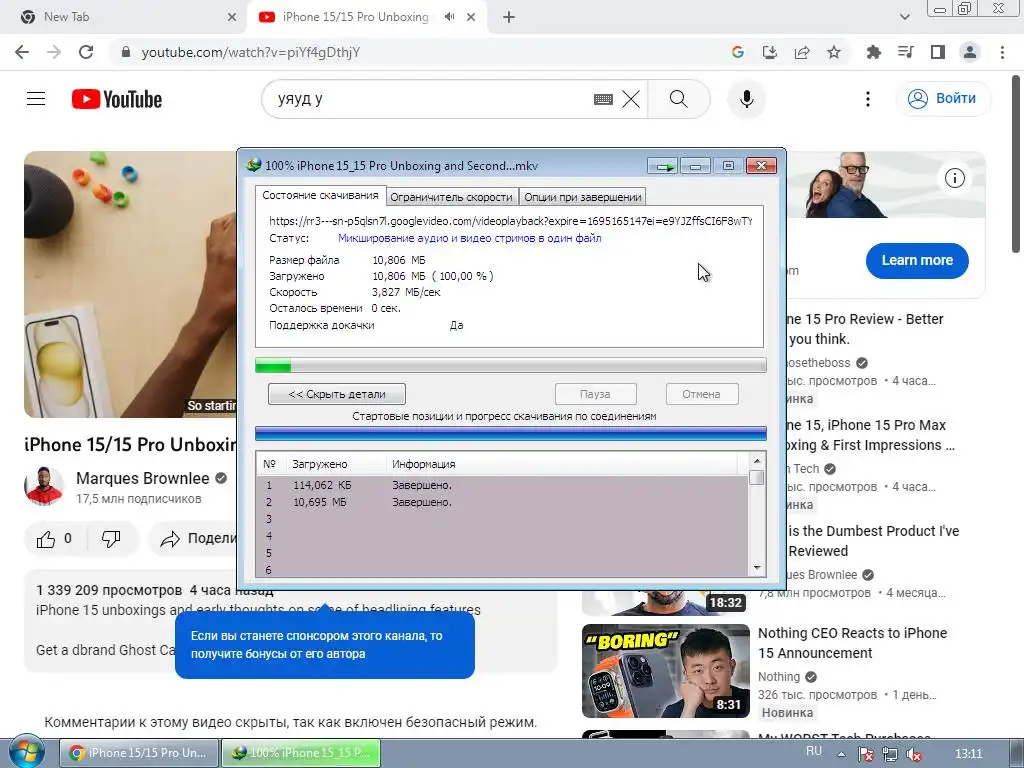Open the YouTube hamburger guide menu
The height and width of the screenshot is (768, 1024).
click(36, 99)
